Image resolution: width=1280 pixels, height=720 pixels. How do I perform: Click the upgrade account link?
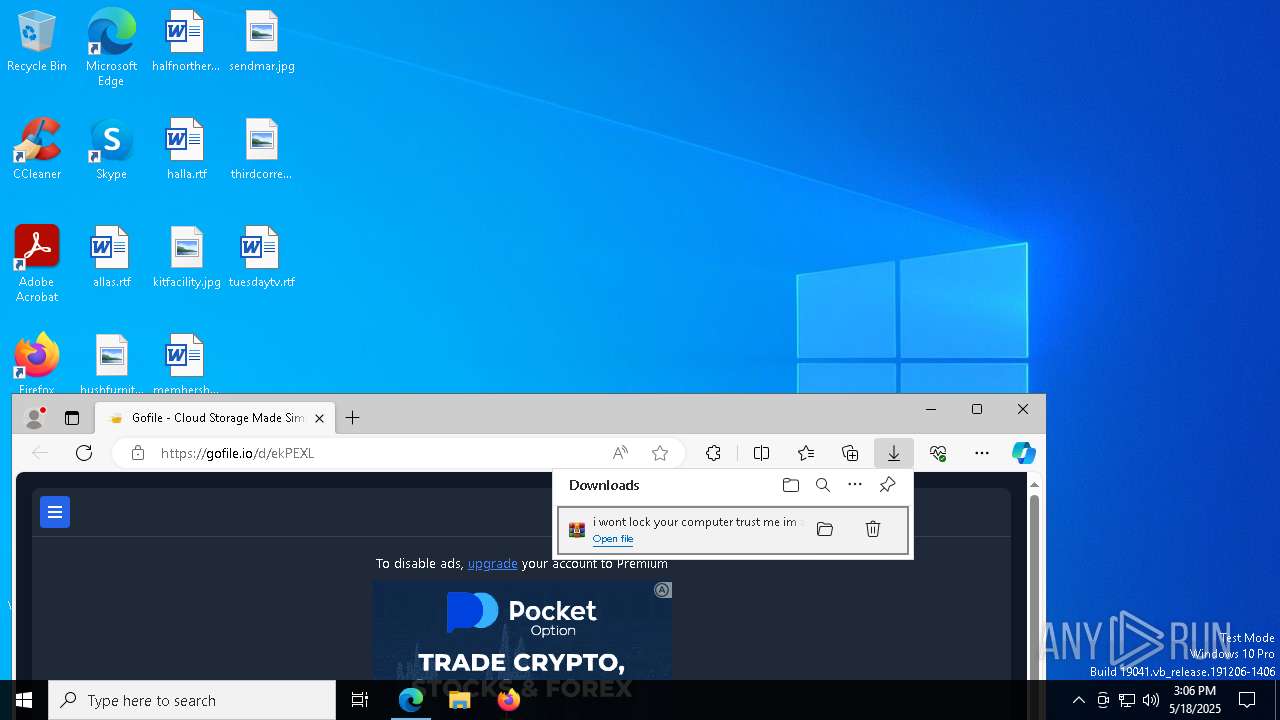pos(493,564)
